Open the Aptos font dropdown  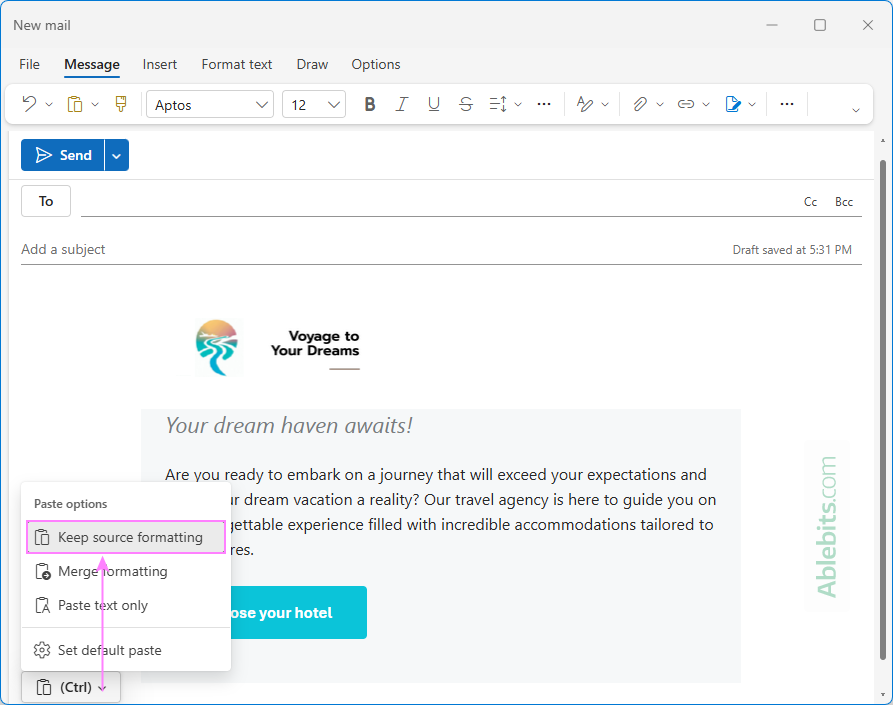210,104
